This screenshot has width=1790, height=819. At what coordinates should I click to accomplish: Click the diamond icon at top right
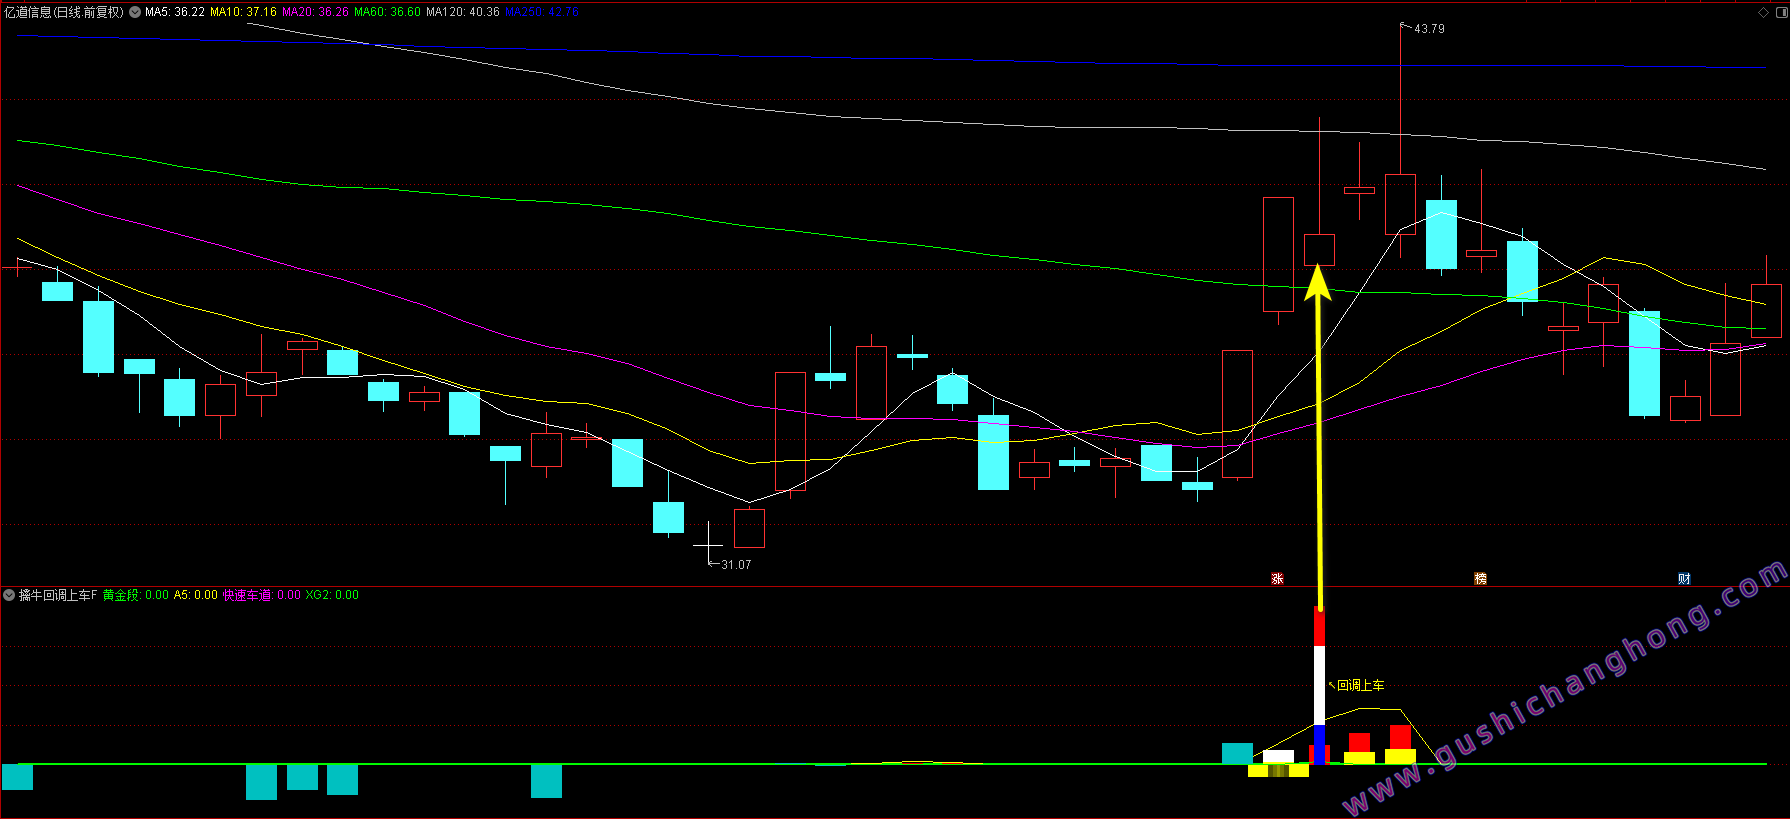[x=1764, y=12]
